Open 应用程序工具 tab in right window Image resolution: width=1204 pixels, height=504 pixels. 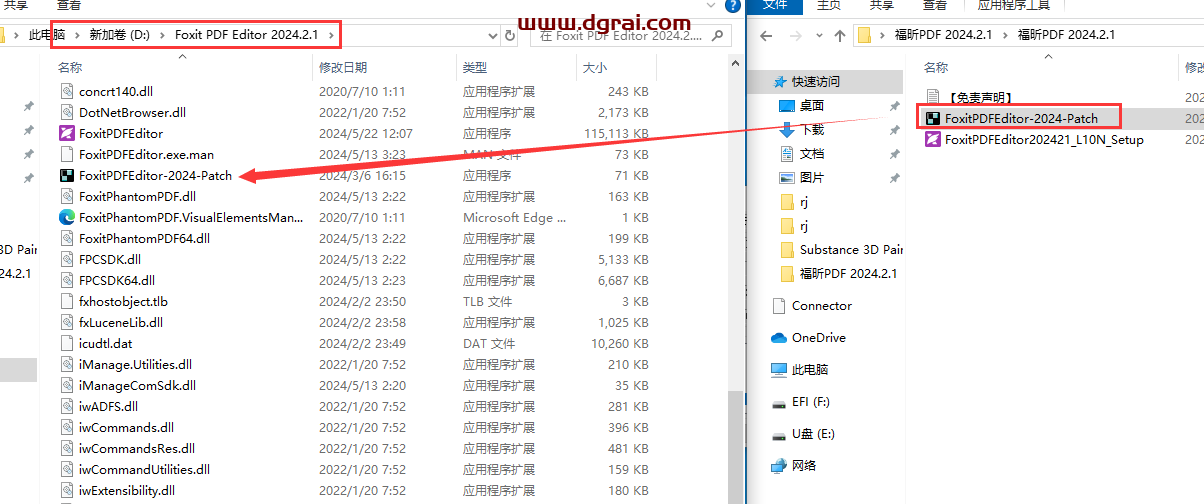pos(1014,5)
